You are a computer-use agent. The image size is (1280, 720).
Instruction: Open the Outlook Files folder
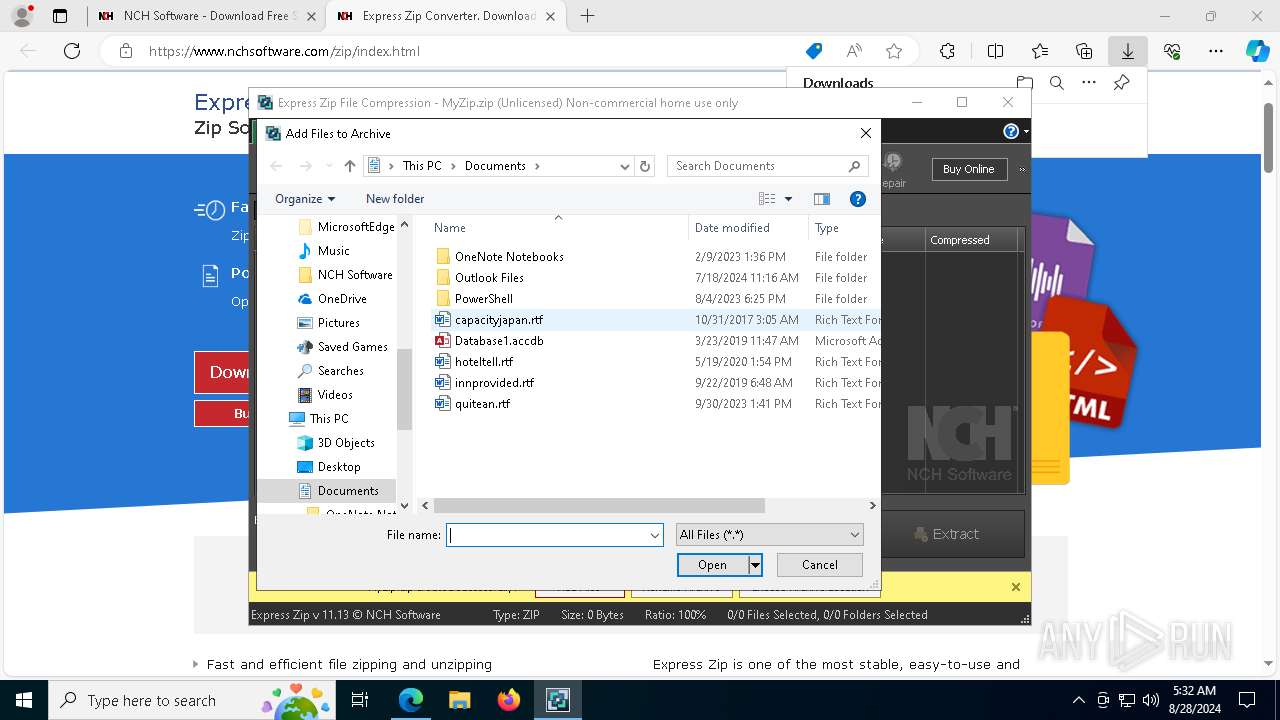point(489,278)
